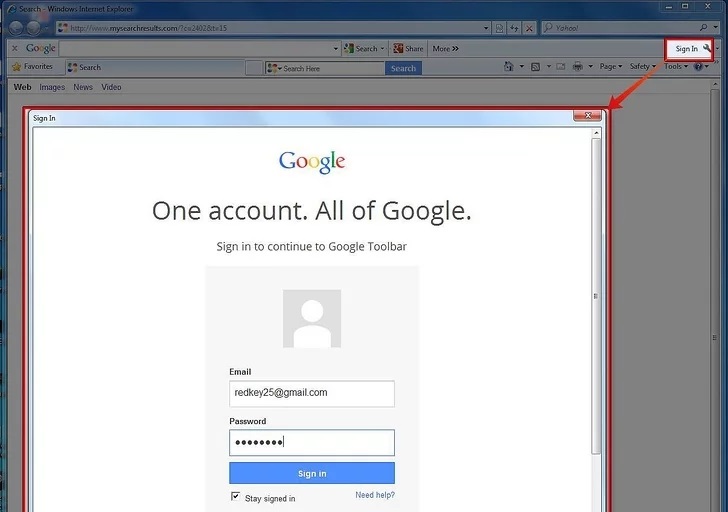728x512 pixels.
Task: Expand the Google Toolbar search box dropdown
Action: tap(336, 49)
